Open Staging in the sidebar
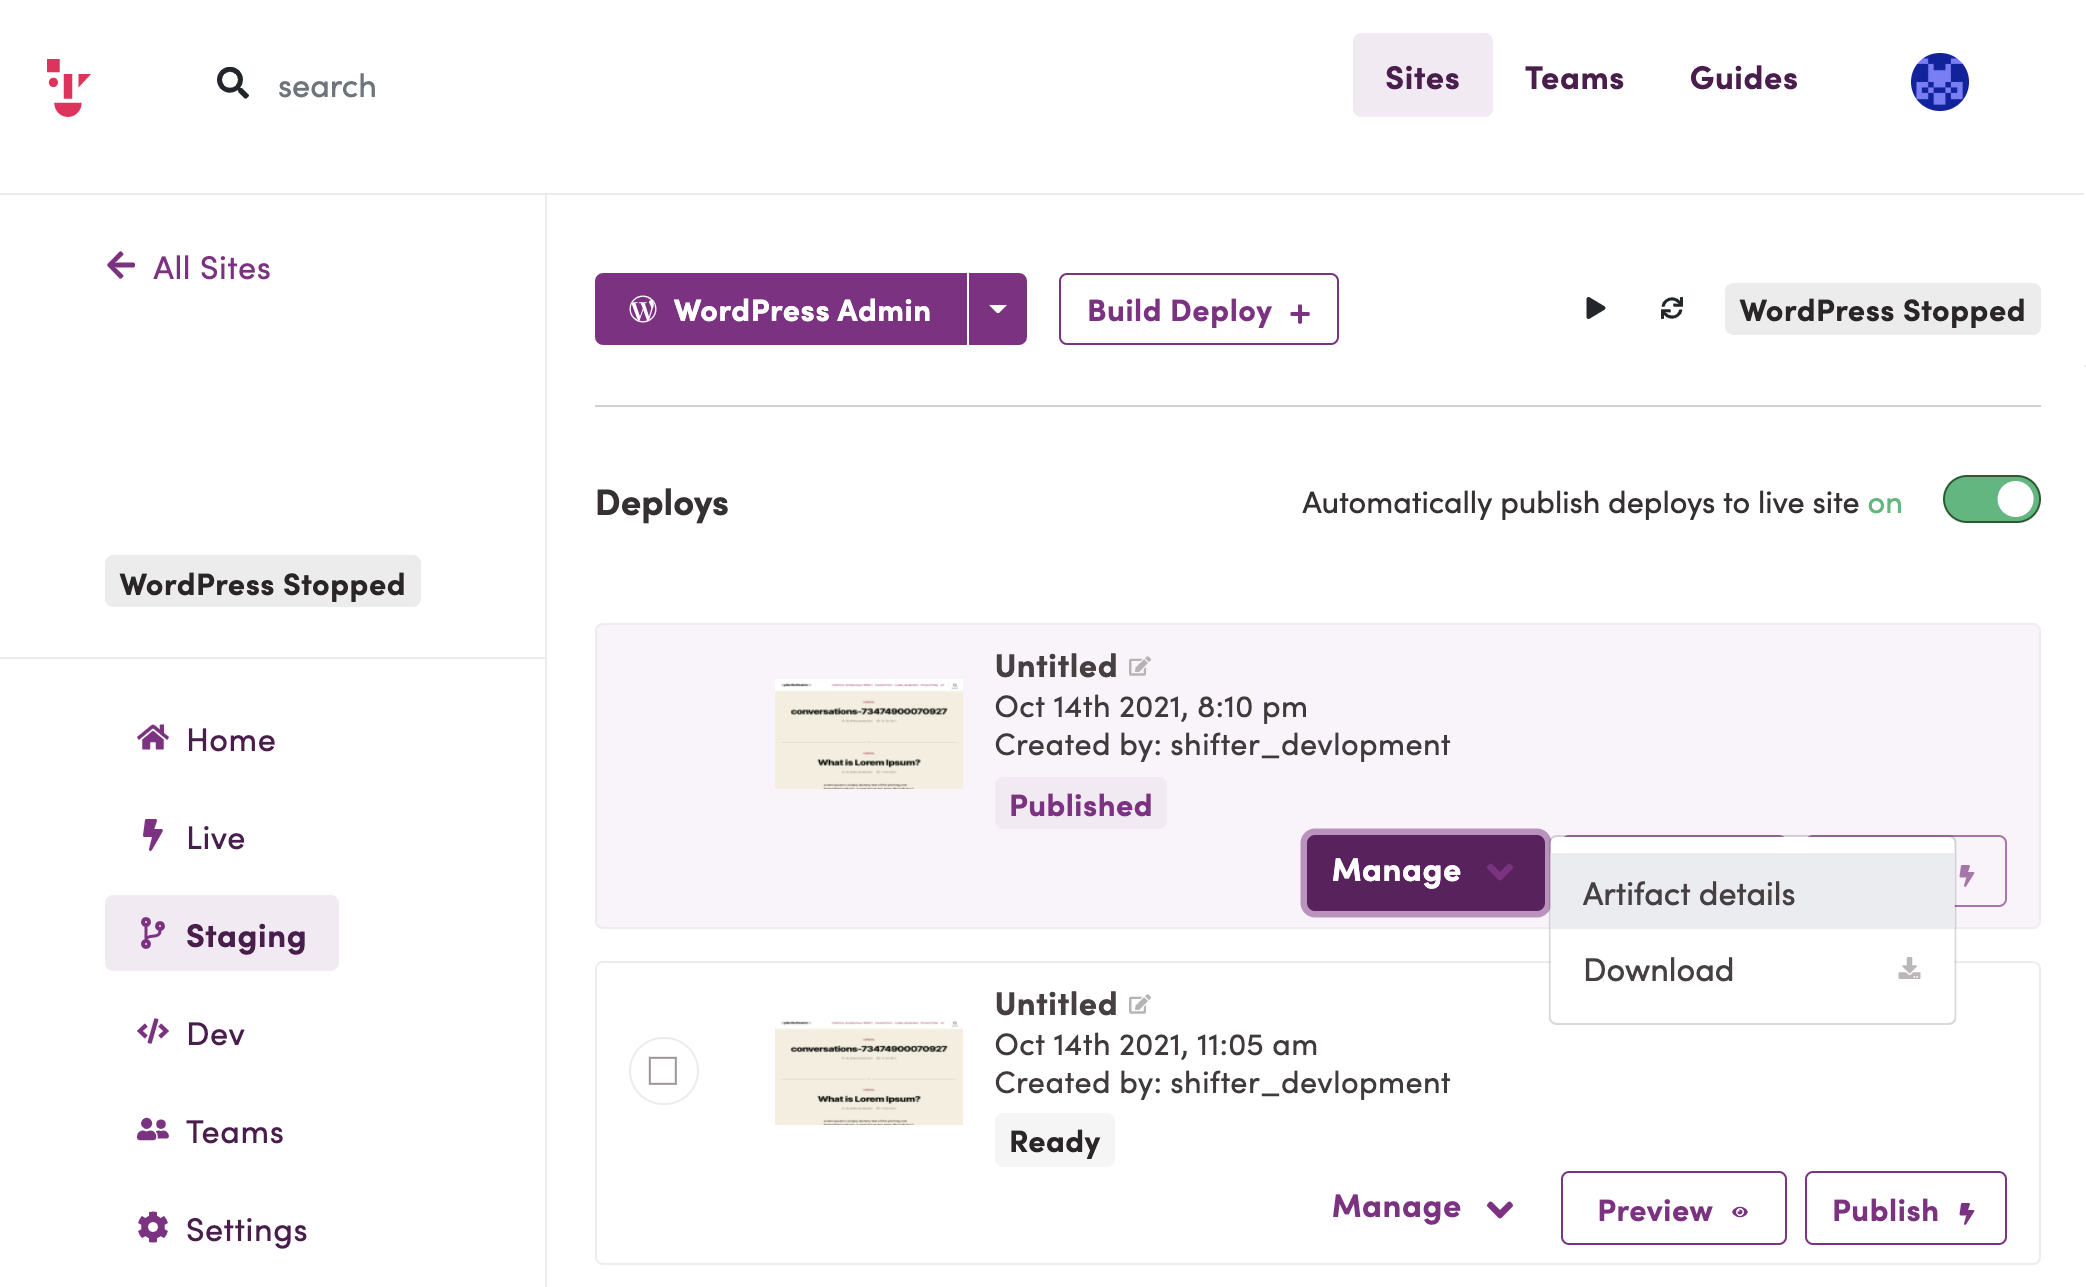 222,933
